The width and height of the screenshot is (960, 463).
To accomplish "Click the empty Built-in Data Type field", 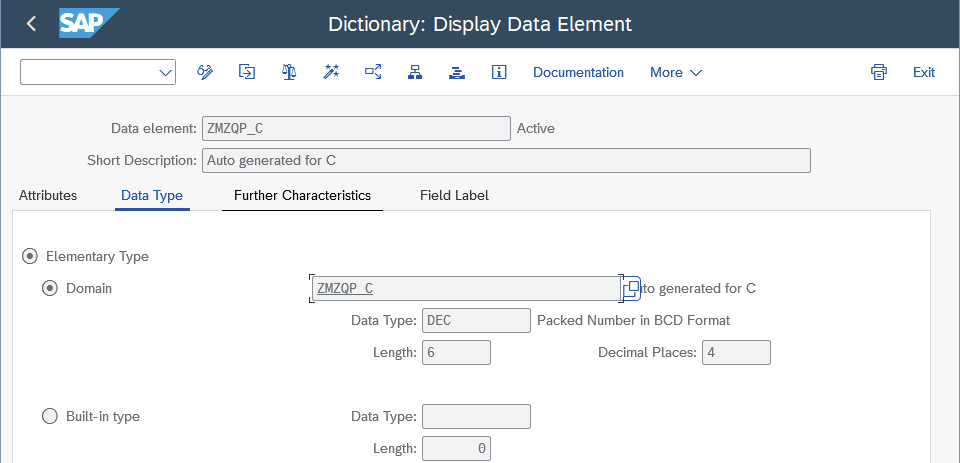I will (x=476, y=416).
